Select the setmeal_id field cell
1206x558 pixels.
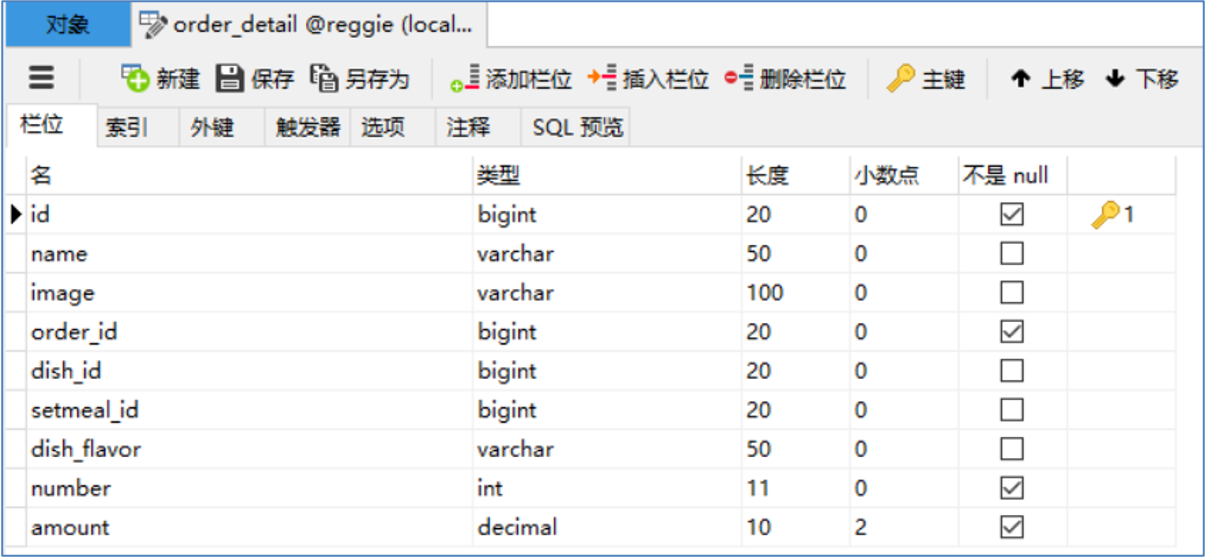click(x=249, y=409)
